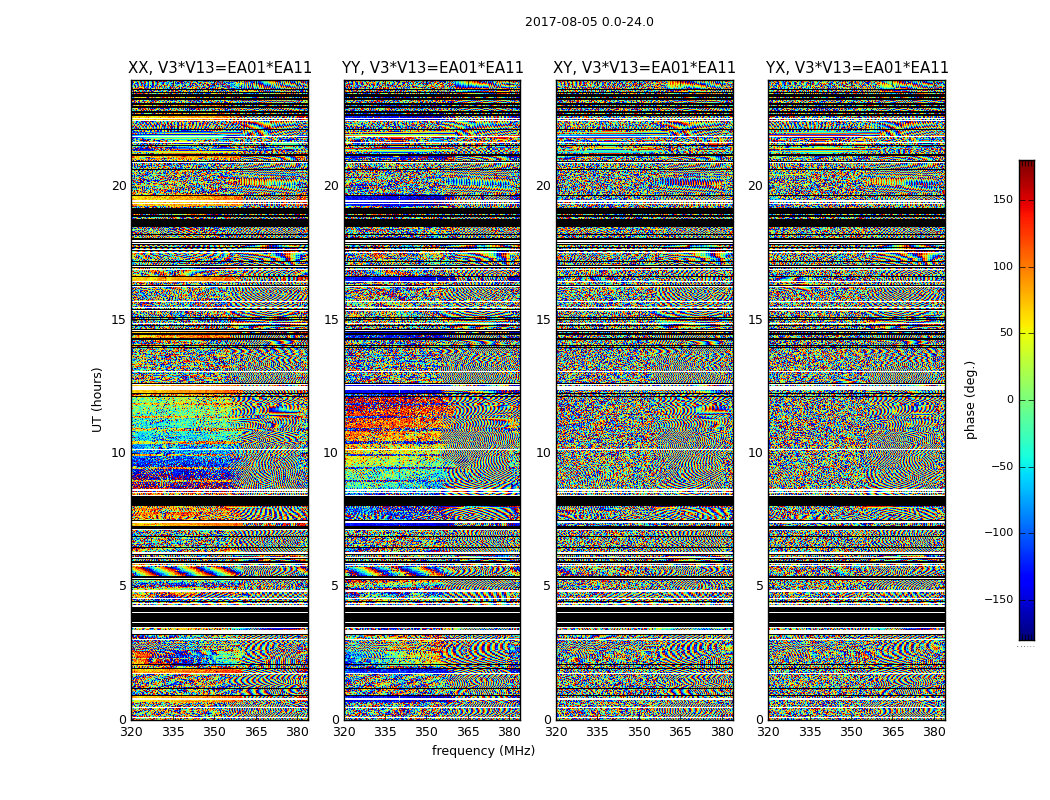This screenshot has width=1050, height=800.
Task: Click the "frequency (MHz)" x-axis label
Action: [483, 750]
